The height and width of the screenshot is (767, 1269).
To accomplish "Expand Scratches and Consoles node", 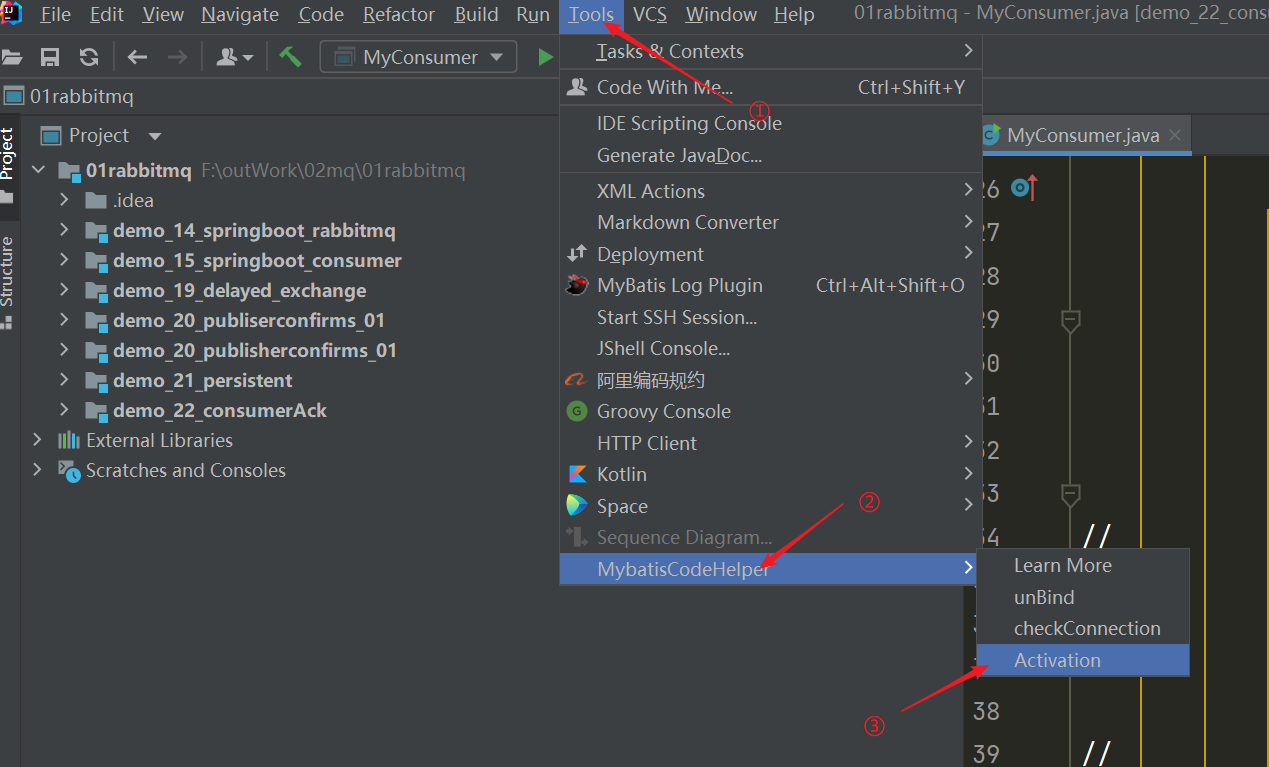I will click(x=38, y=470).
